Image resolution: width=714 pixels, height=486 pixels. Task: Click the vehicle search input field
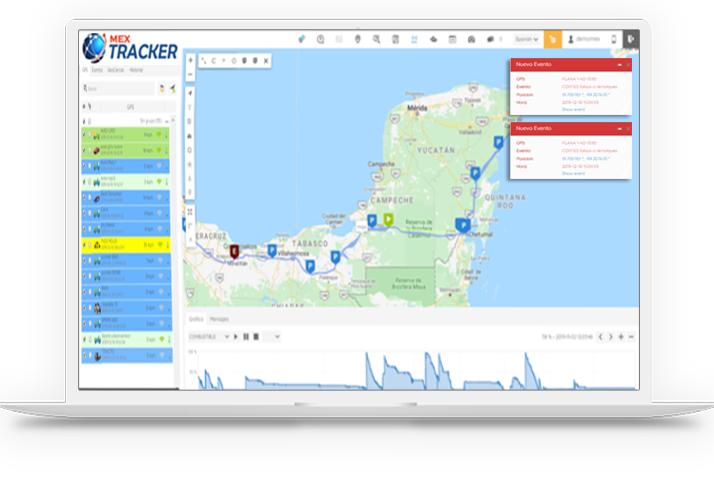tap(117, 88)
